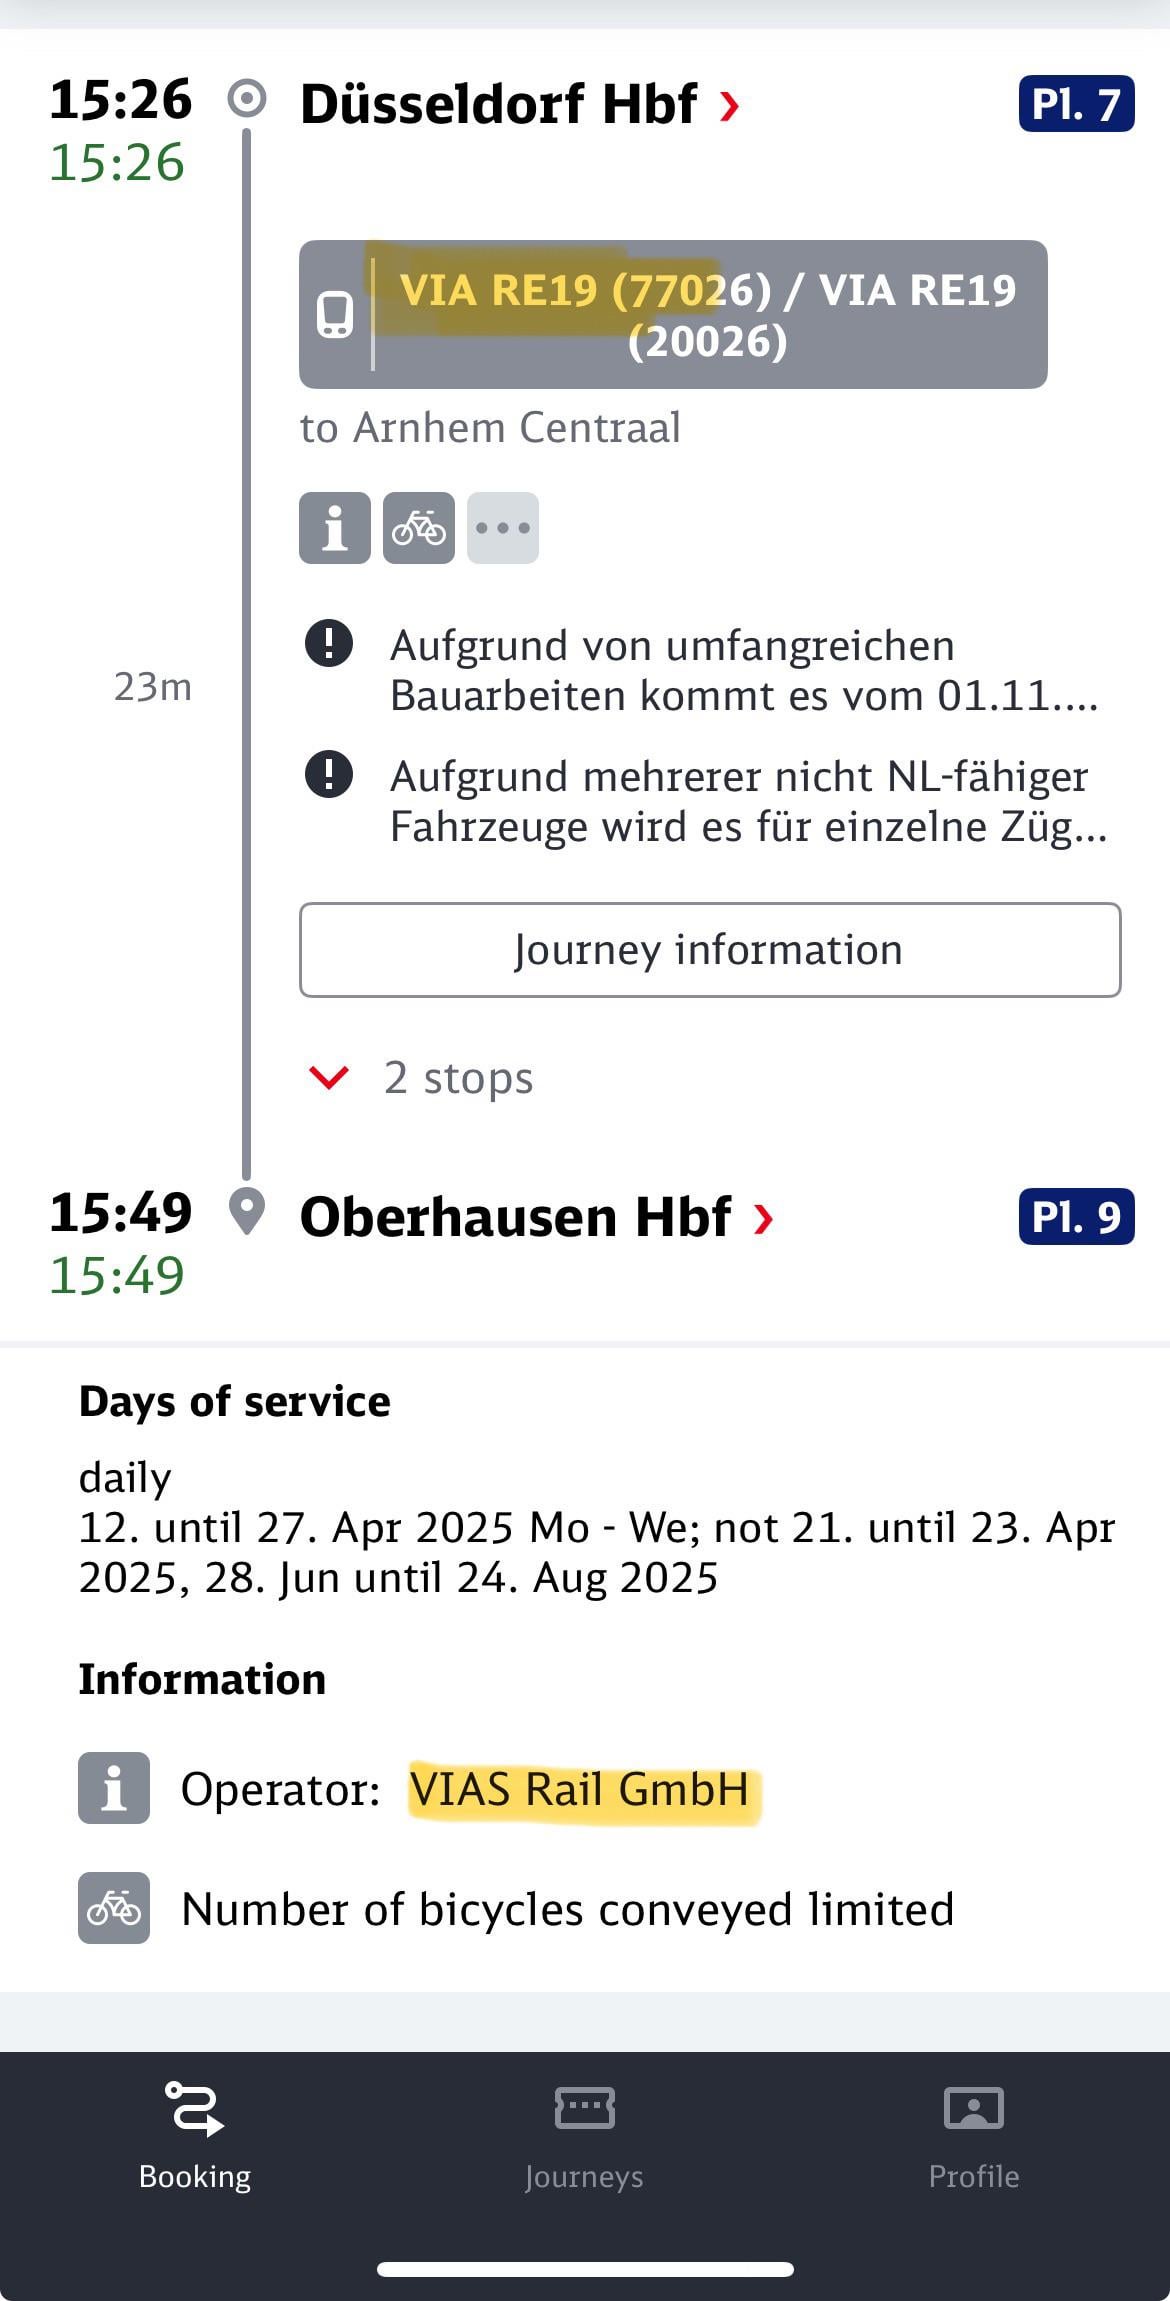
Task: Tap bicycle icon beside bicycles conveyed limited
Action: 114,1908
